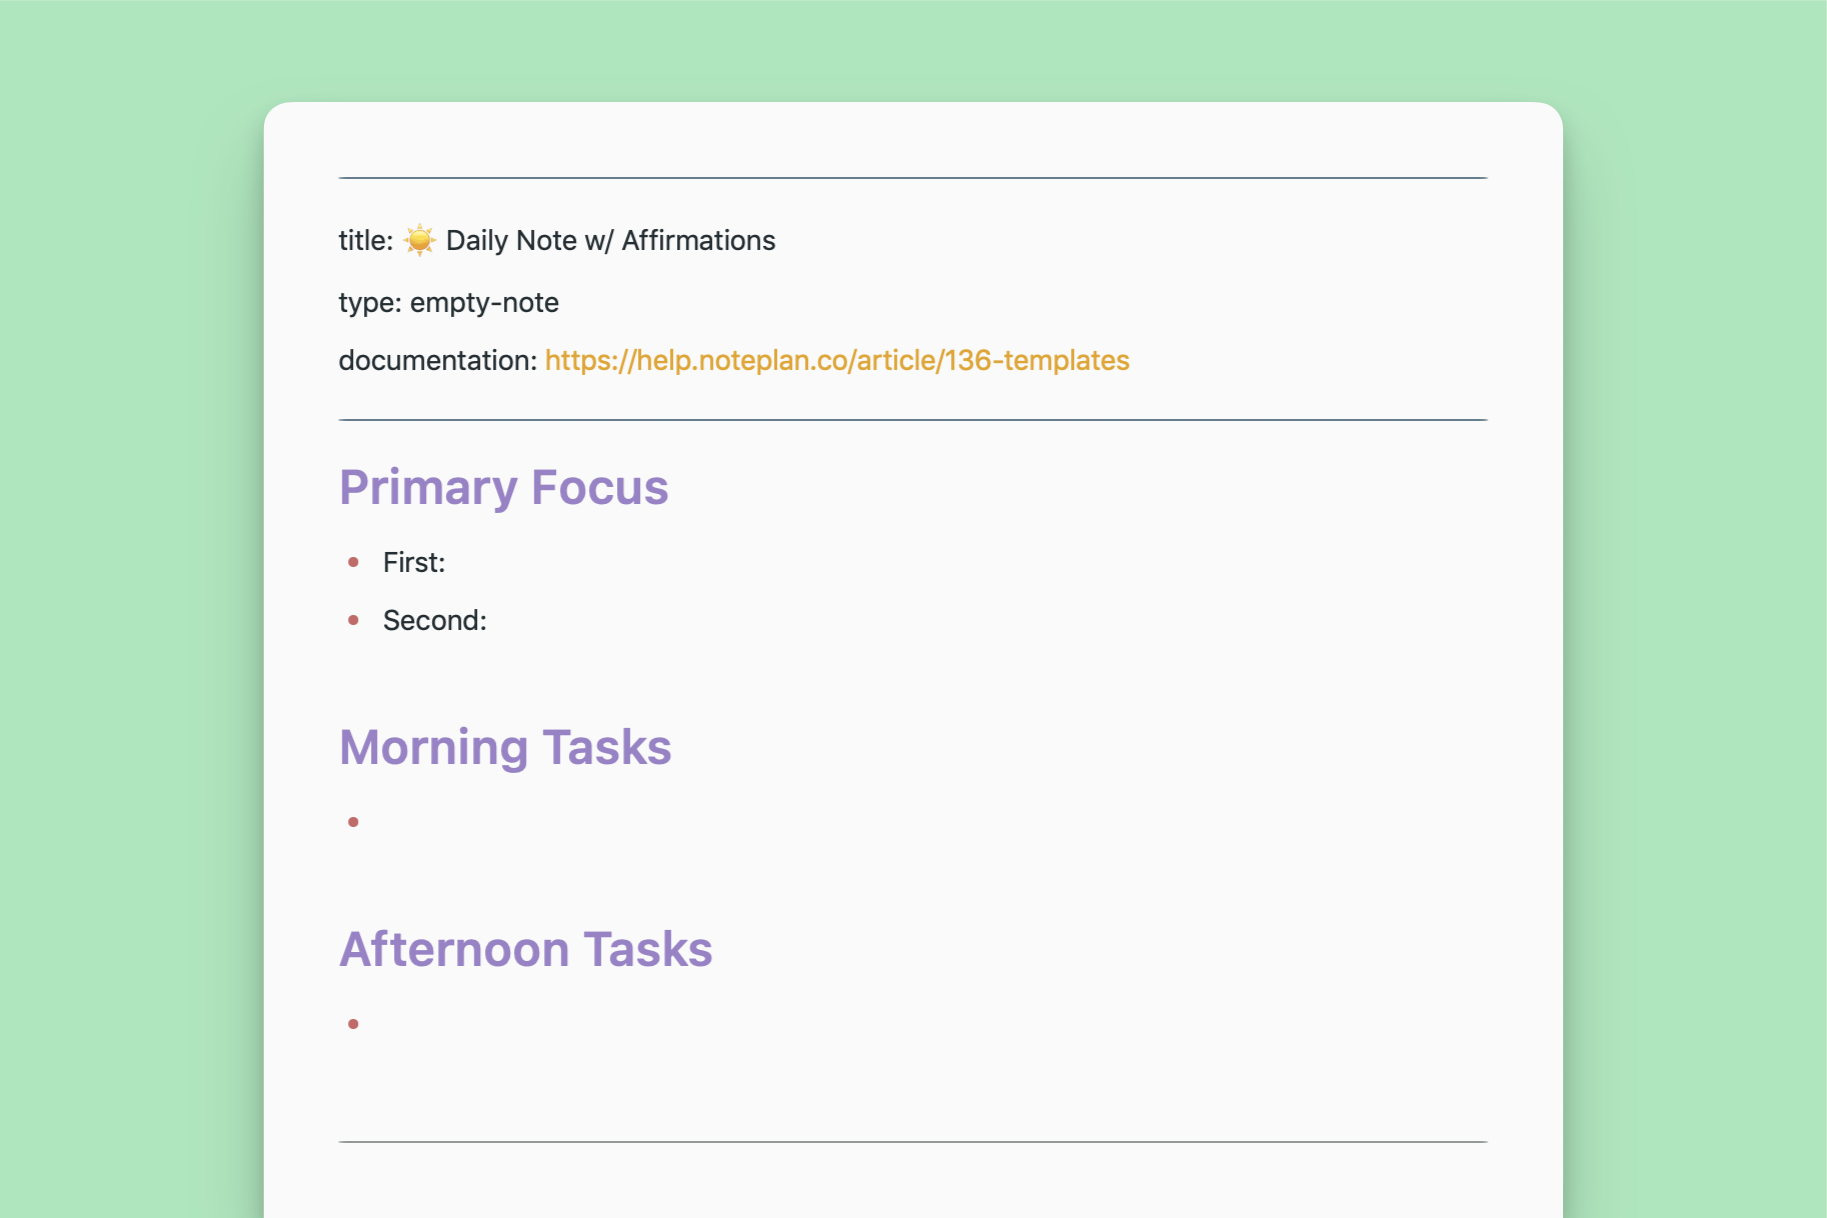Click the "title:" frontmatter label
Viewport: 1827px width, 1218px height.
[366, 241]
